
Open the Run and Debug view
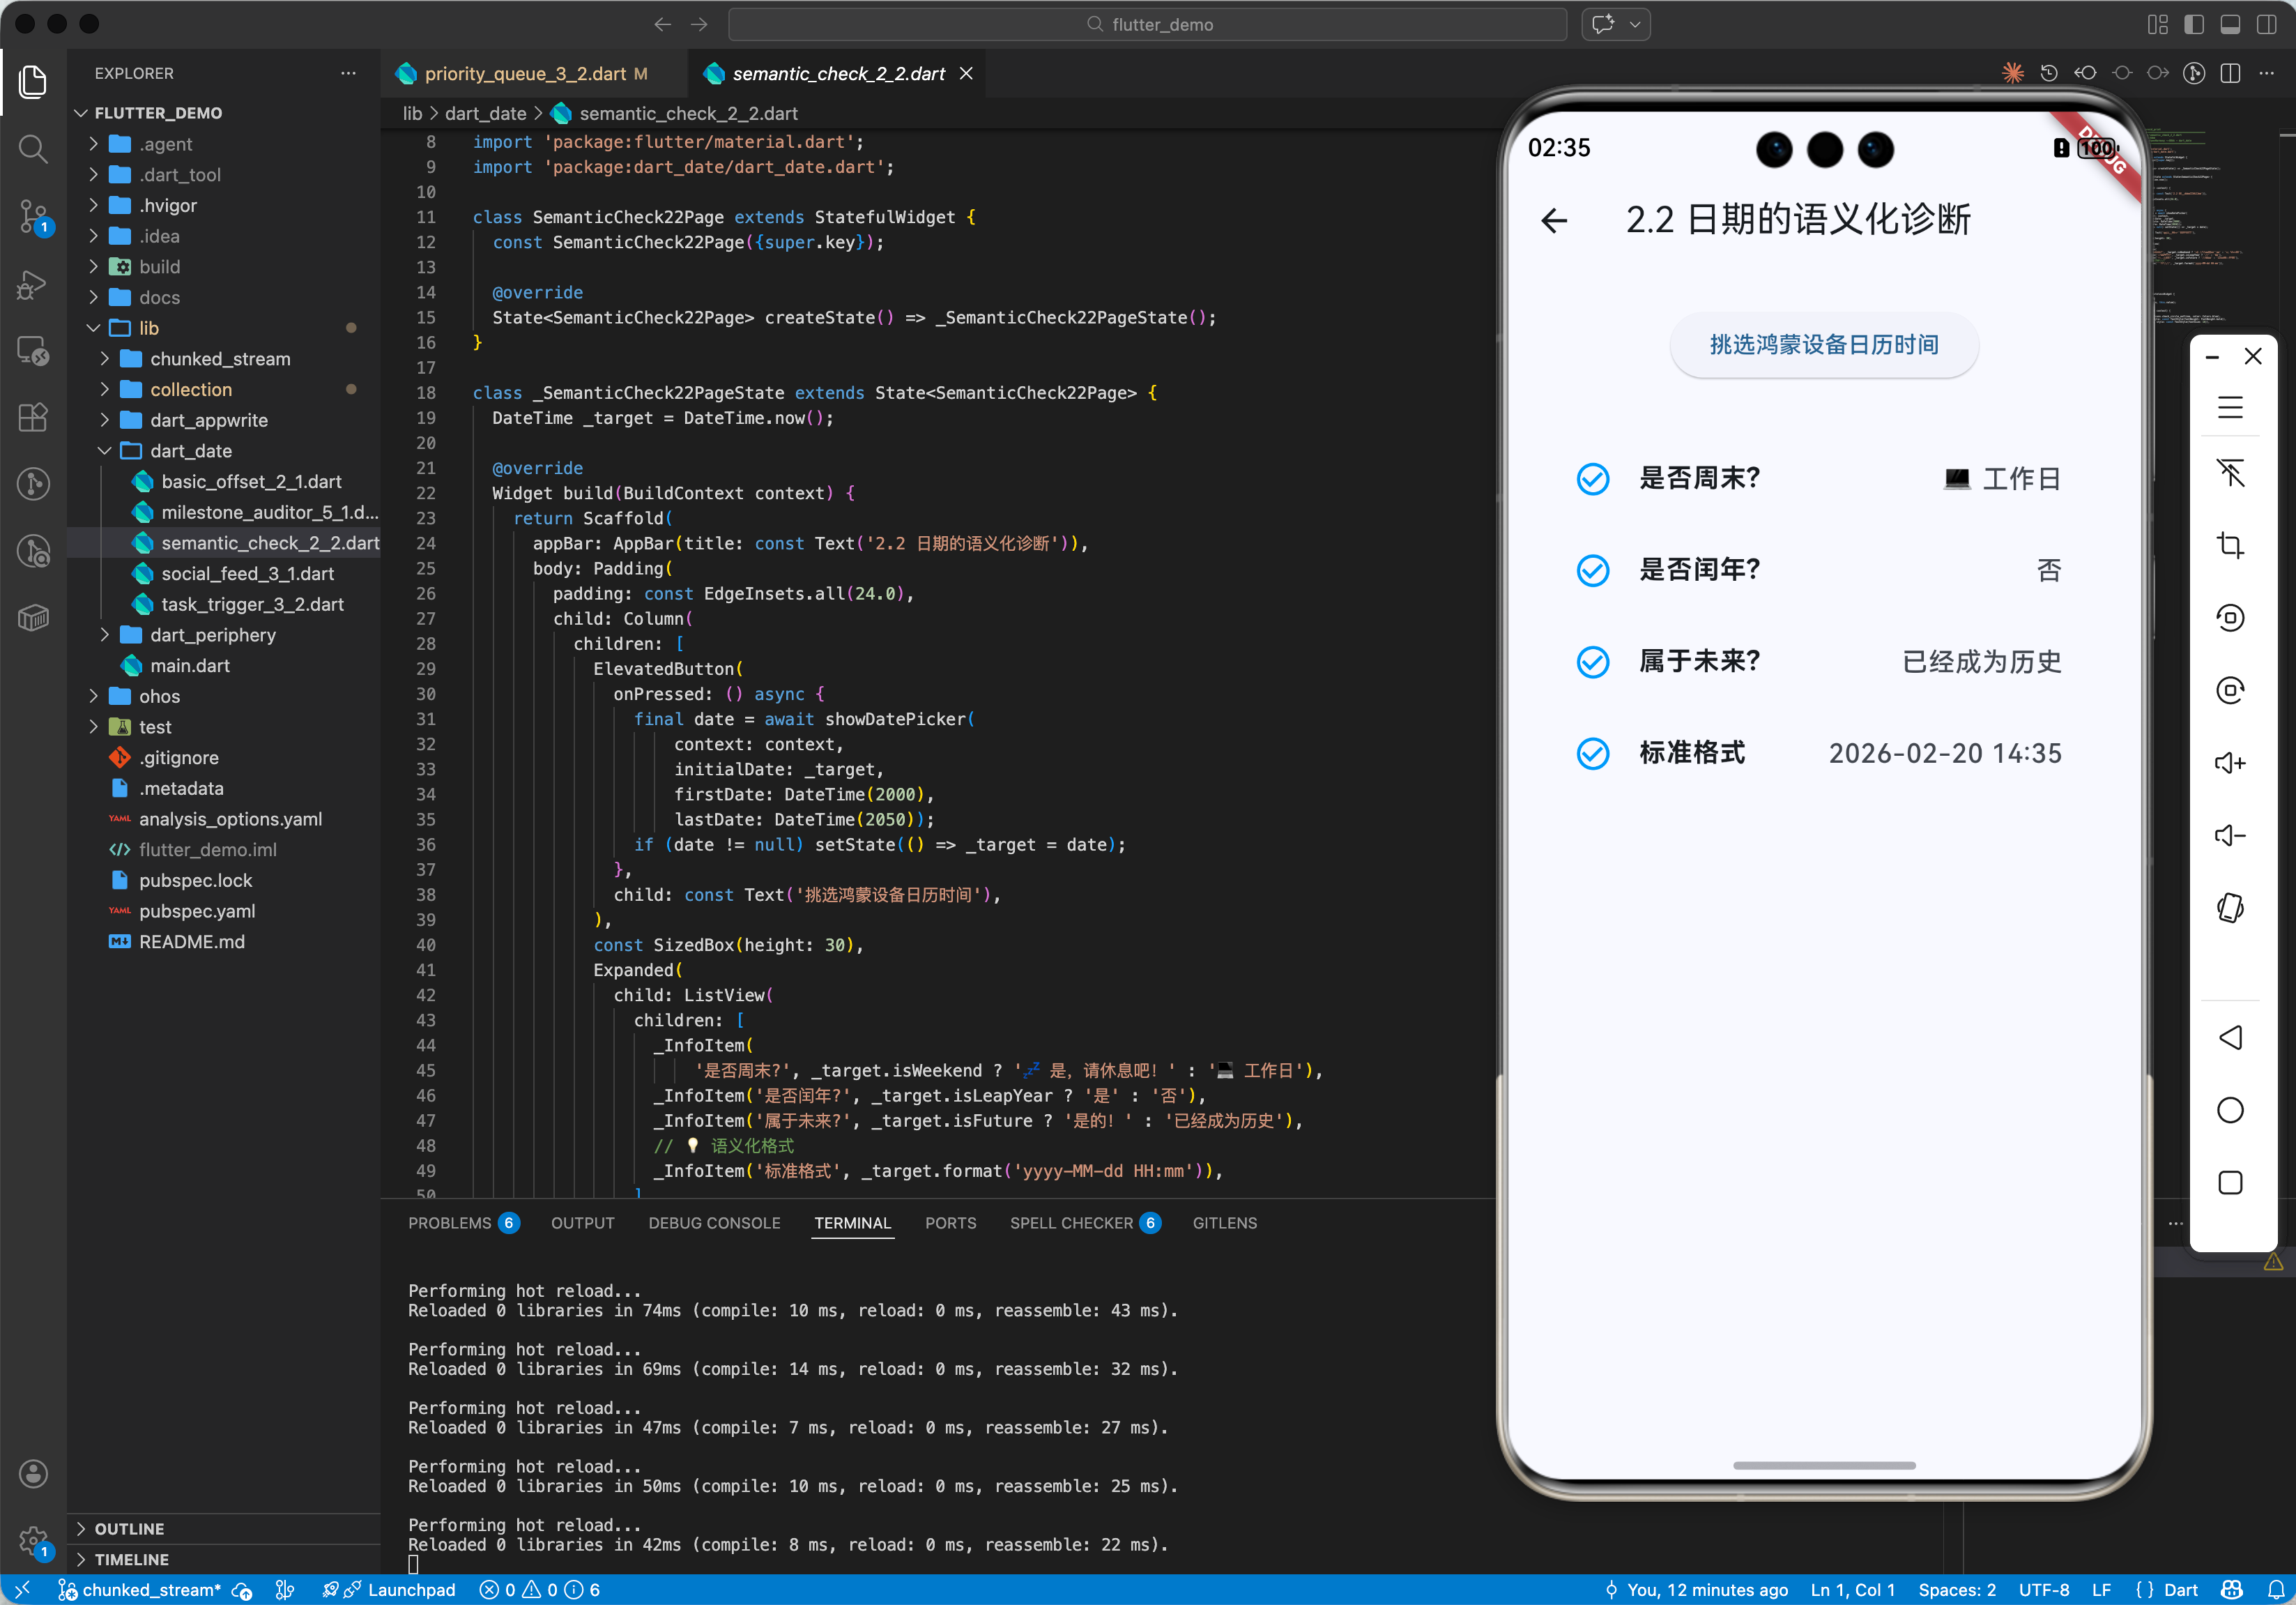click(33, 284)
